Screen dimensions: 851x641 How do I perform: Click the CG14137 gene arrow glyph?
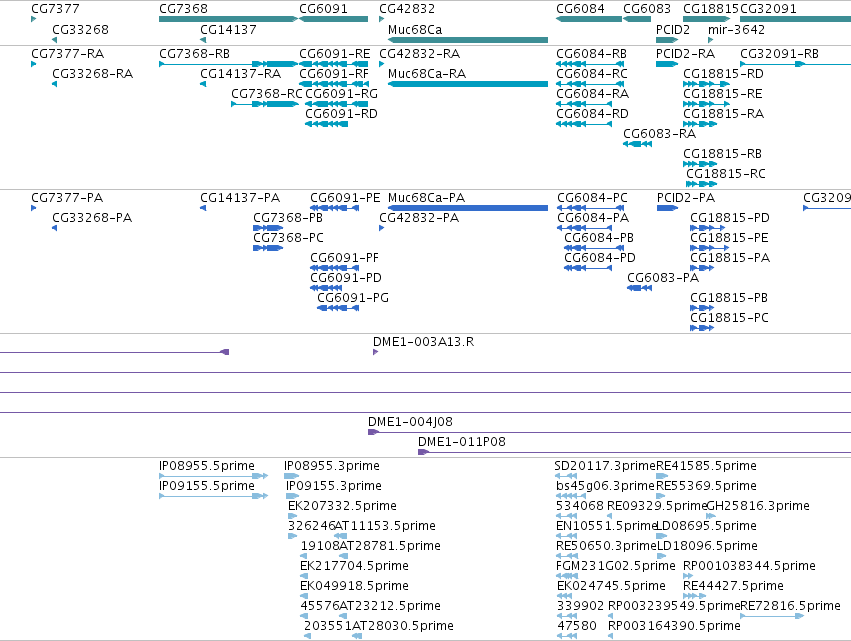click(203, 40)
